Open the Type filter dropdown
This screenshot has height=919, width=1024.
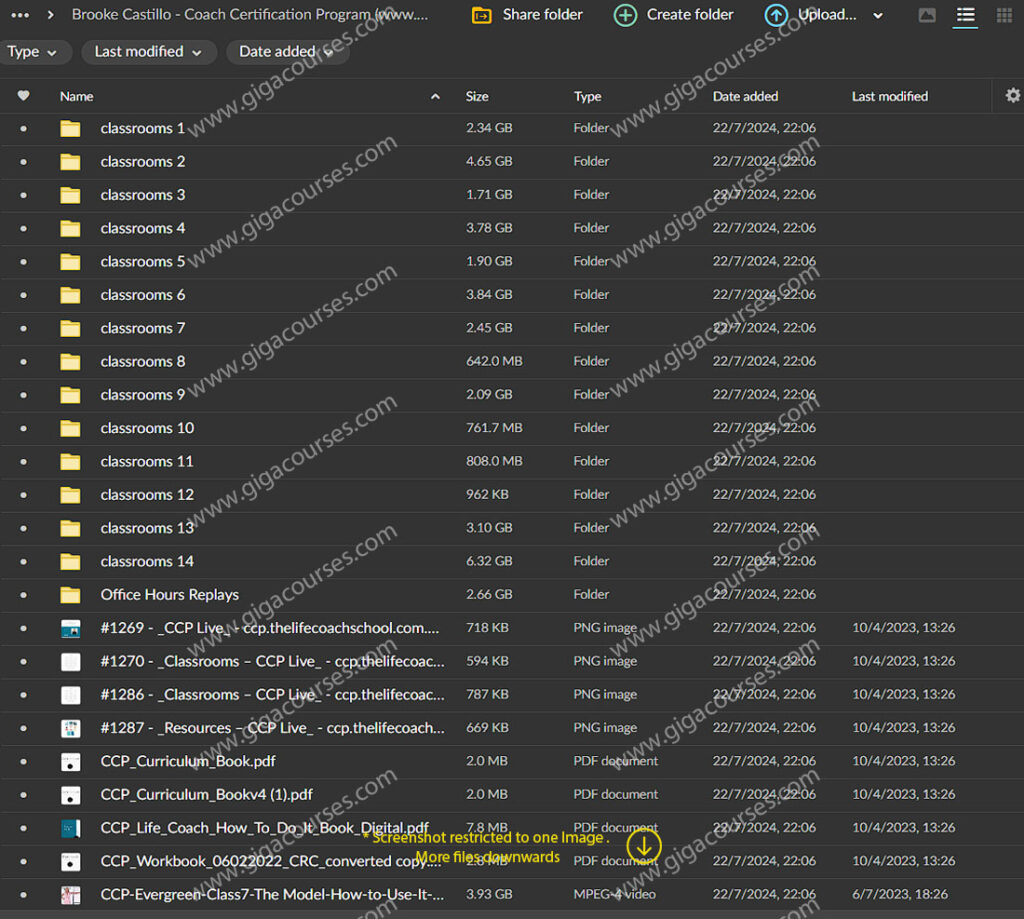click(x=37, y=52)
